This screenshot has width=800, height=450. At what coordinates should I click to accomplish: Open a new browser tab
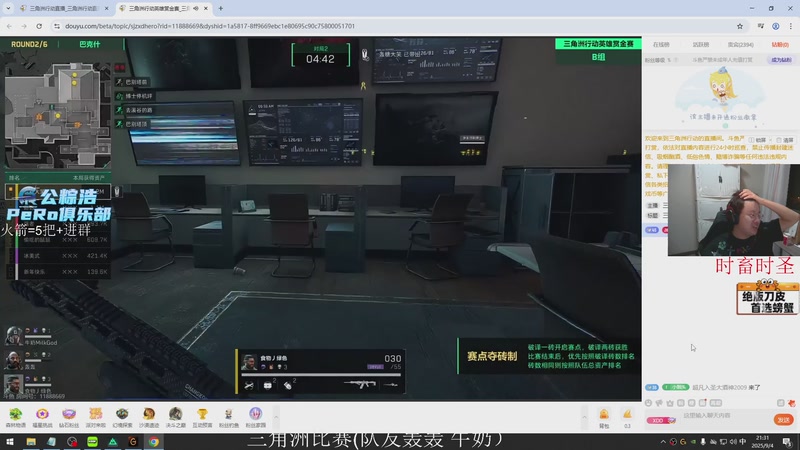coord(221,8)
